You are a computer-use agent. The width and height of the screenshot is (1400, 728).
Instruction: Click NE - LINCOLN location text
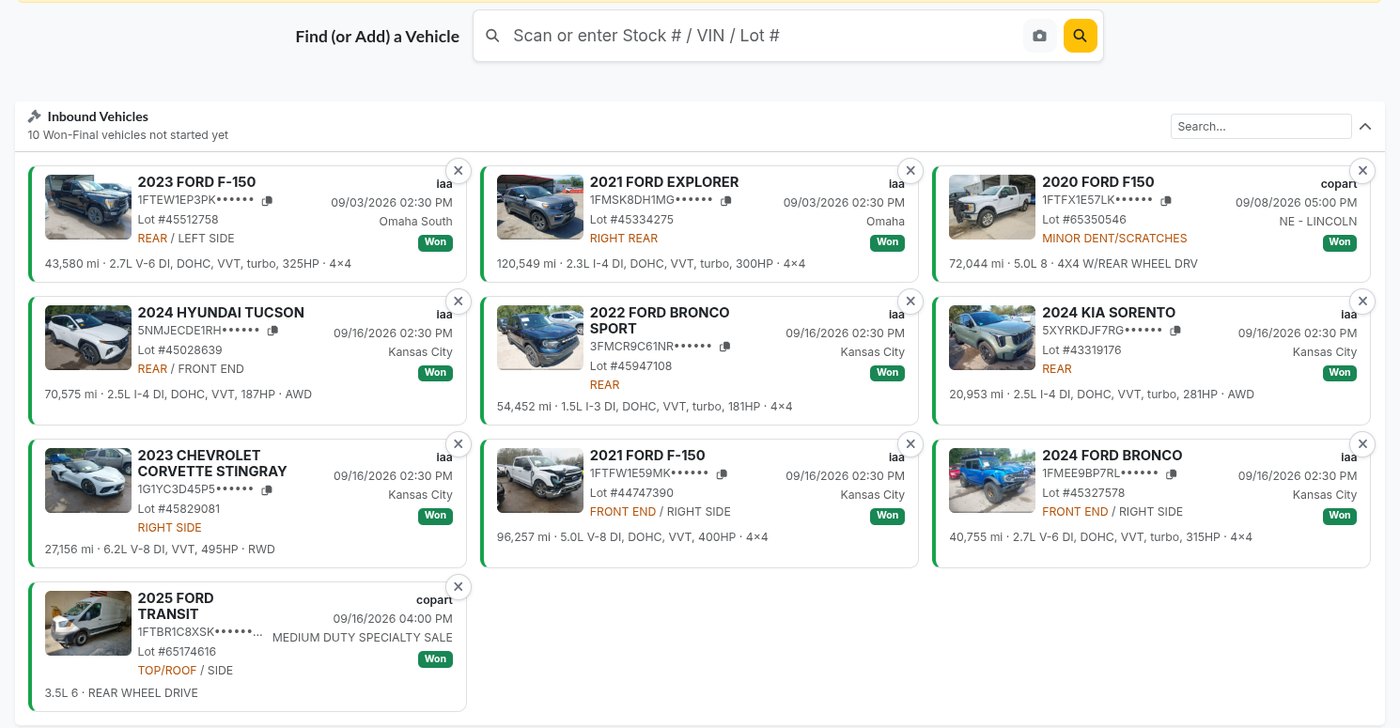(x=1318, y=222)
